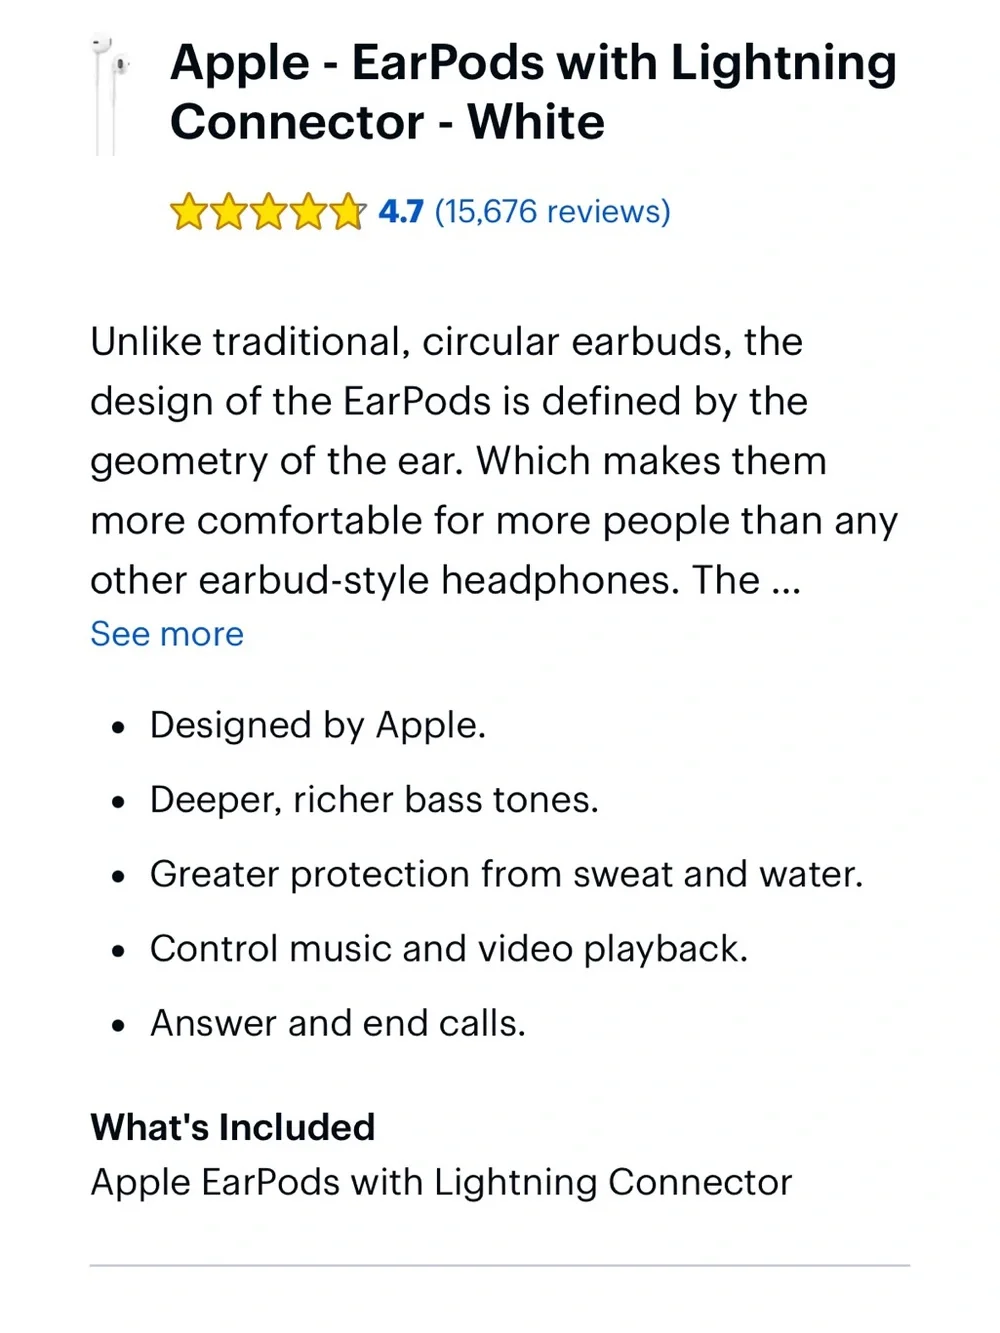Screen dimensions: 1000x1333
Task: Click the truncated product description paragraph
Action: click(494, 461)
